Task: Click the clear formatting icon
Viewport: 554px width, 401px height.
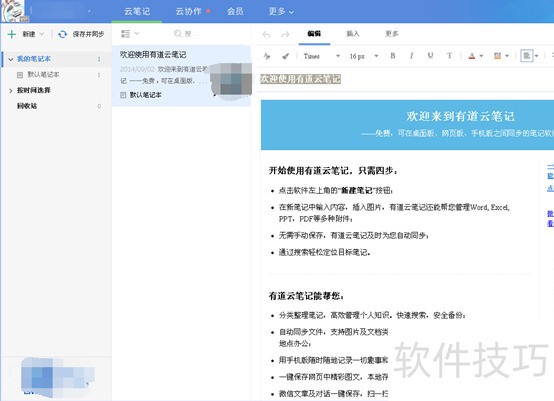Action: pos(267,56)
